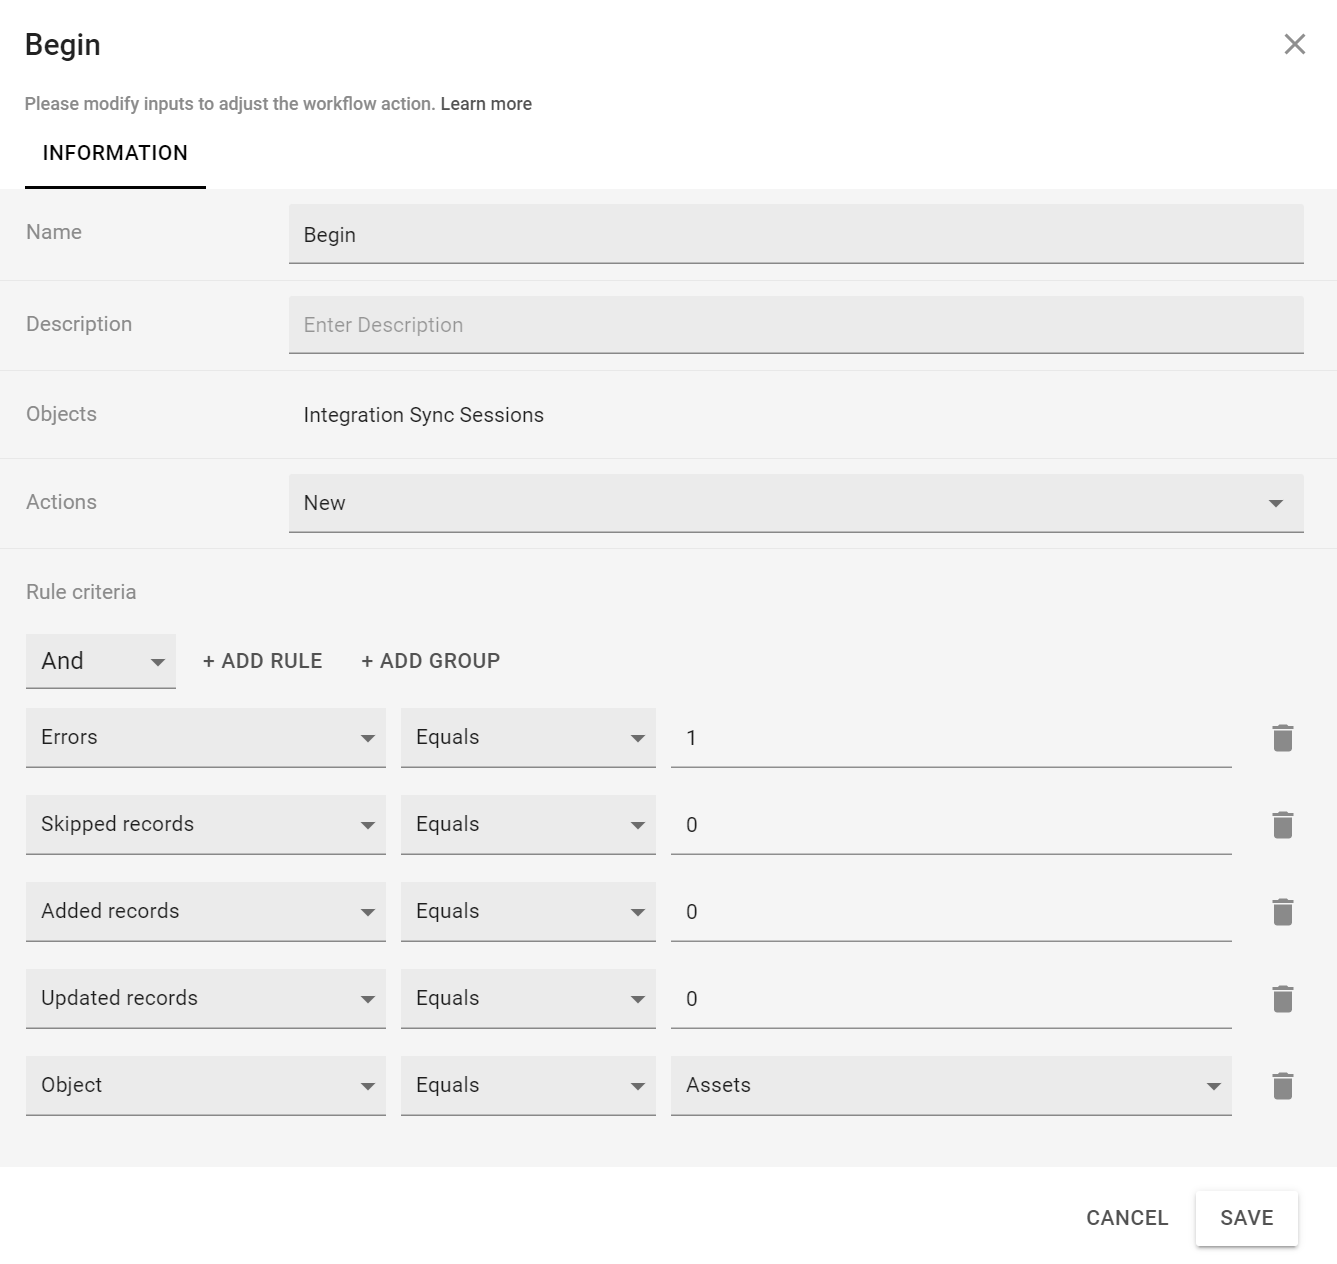Screen dimensions: 1337x1264
Task: Delete the Skipped records rule row
Action: (x=1282, y=825)
